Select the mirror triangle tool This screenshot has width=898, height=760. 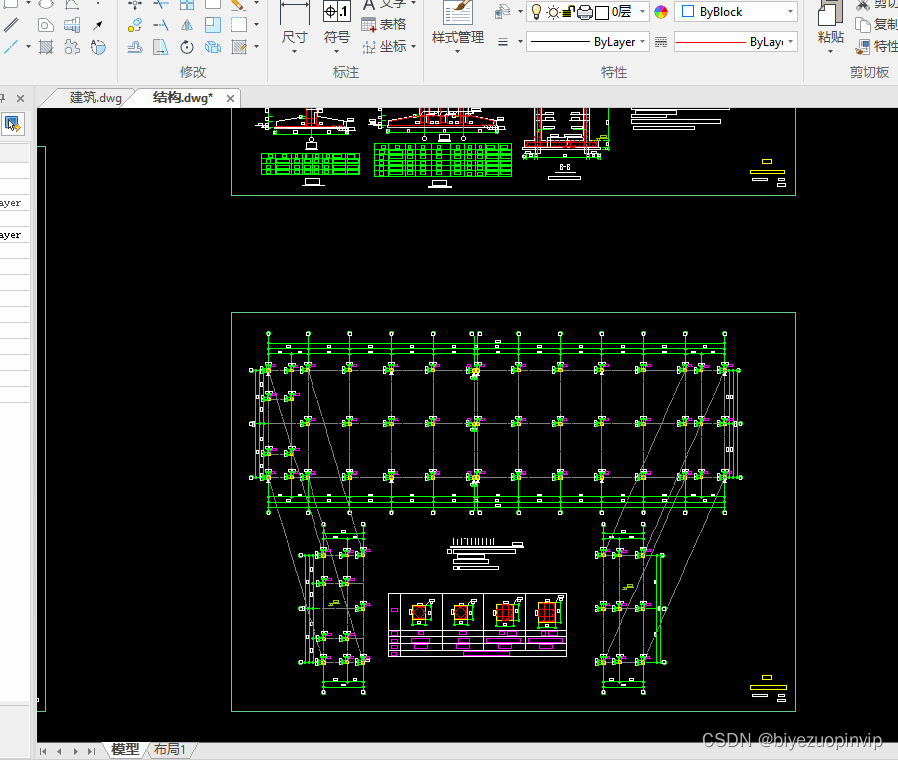[x=187, y=25]
